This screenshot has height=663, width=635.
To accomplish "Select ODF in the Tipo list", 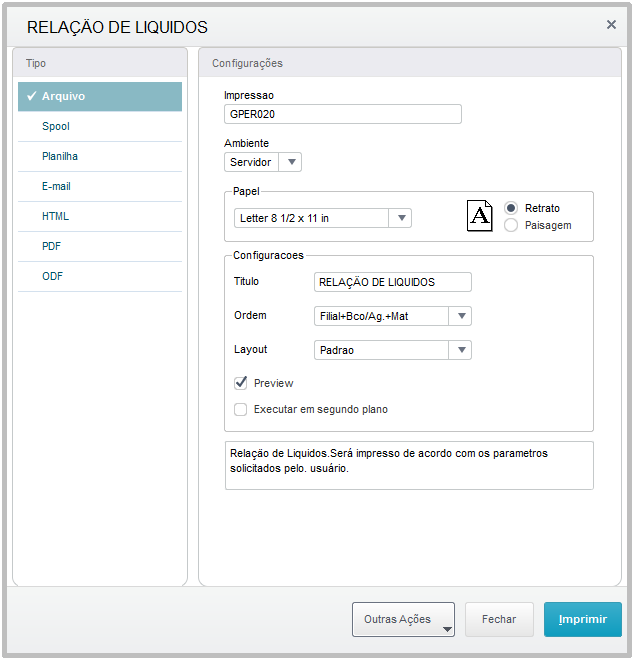I will coord(100,277).
